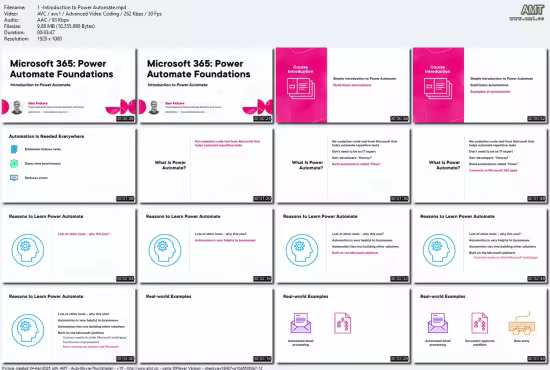Click the 'Filename:' label in header
The height and width of the screenshot is (370, 550).
[14, 7]
